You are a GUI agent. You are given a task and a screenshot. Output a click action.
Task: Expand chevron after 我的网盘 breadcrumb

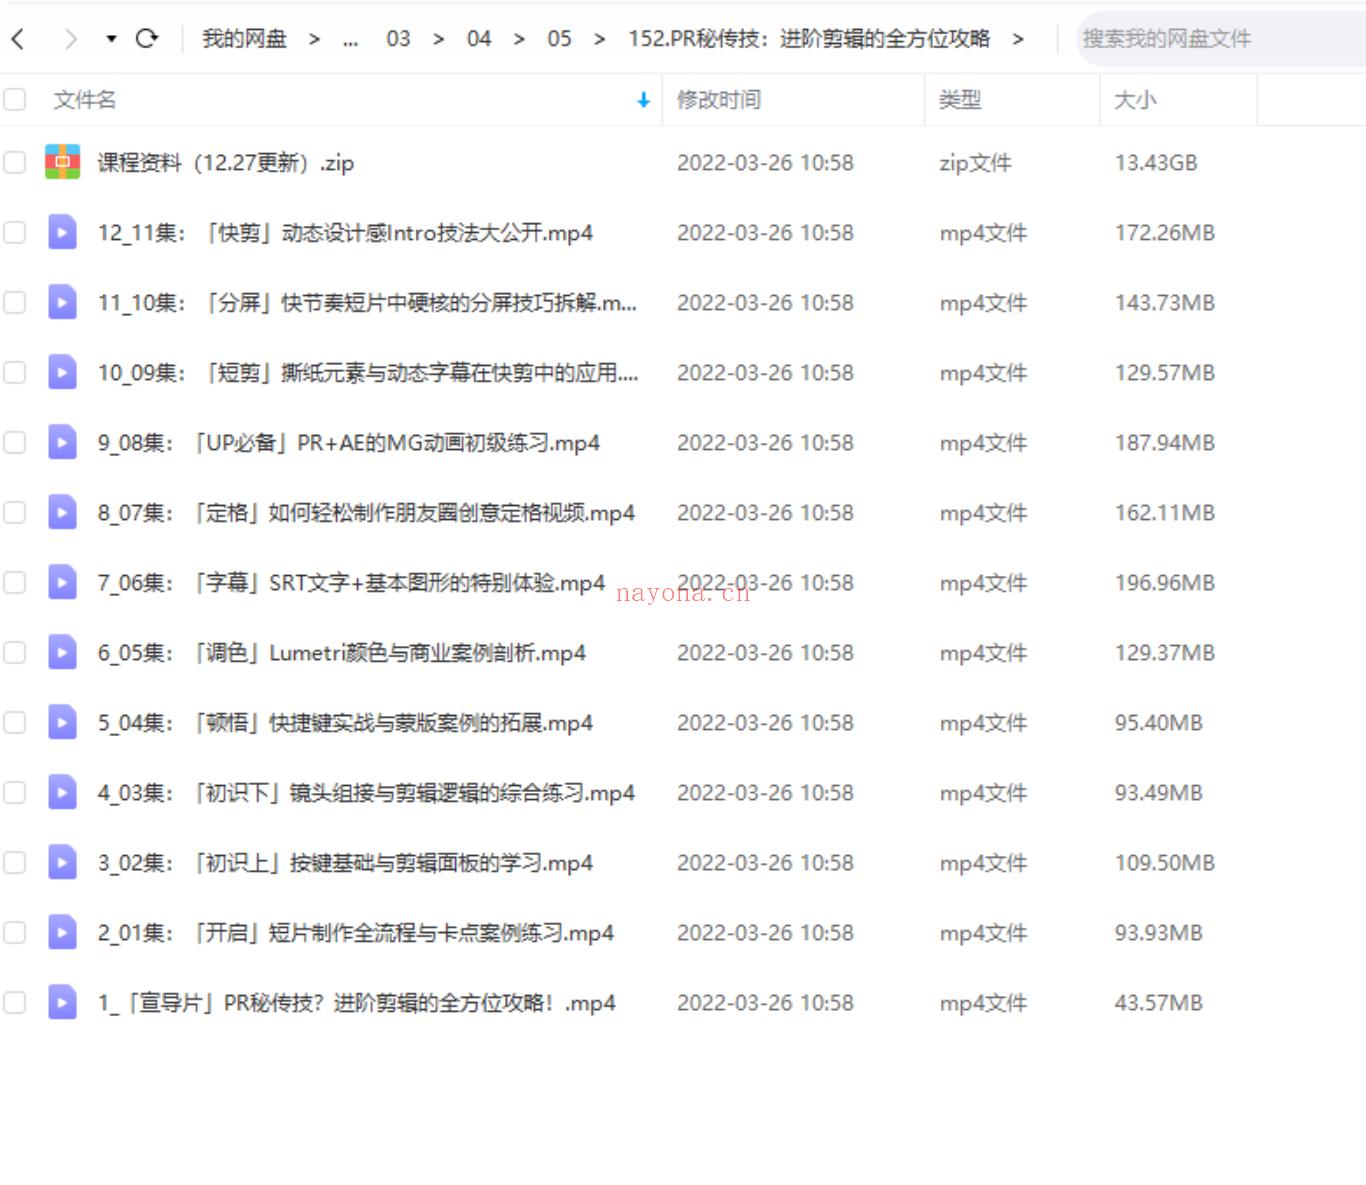coord(314,39)
